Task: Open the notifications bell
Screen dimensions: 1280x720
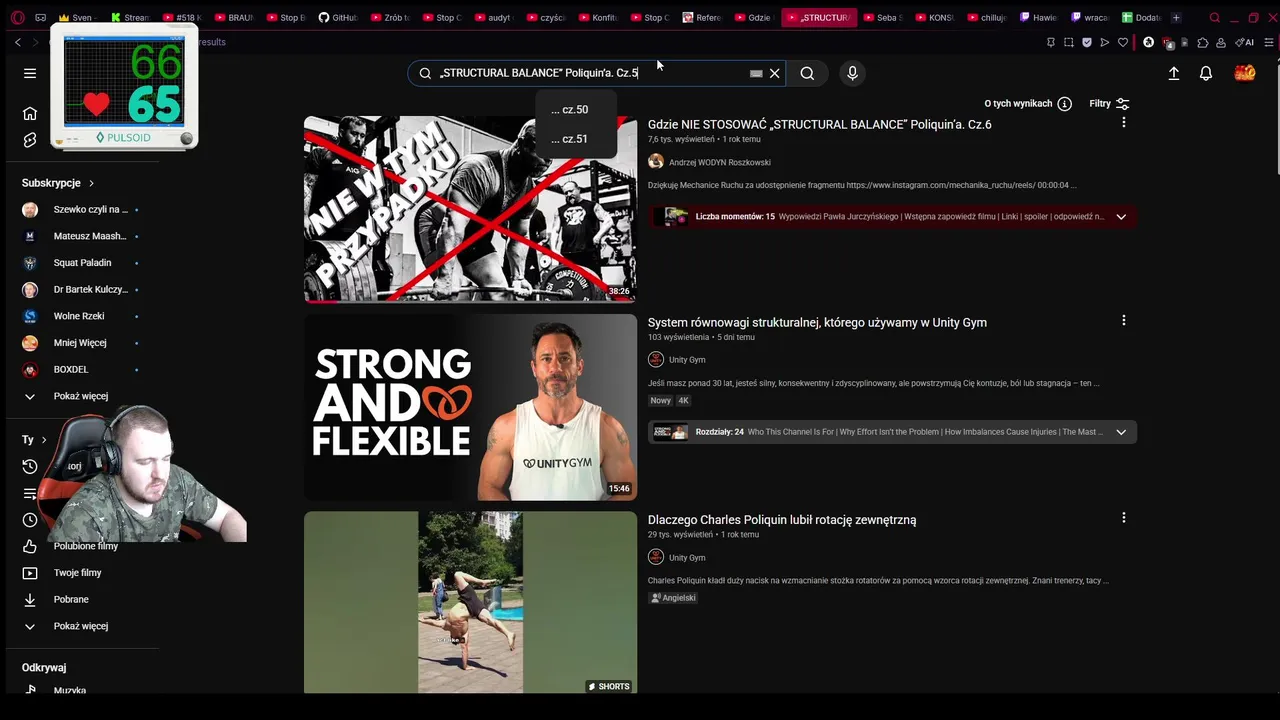Action: click(1206, 73)
